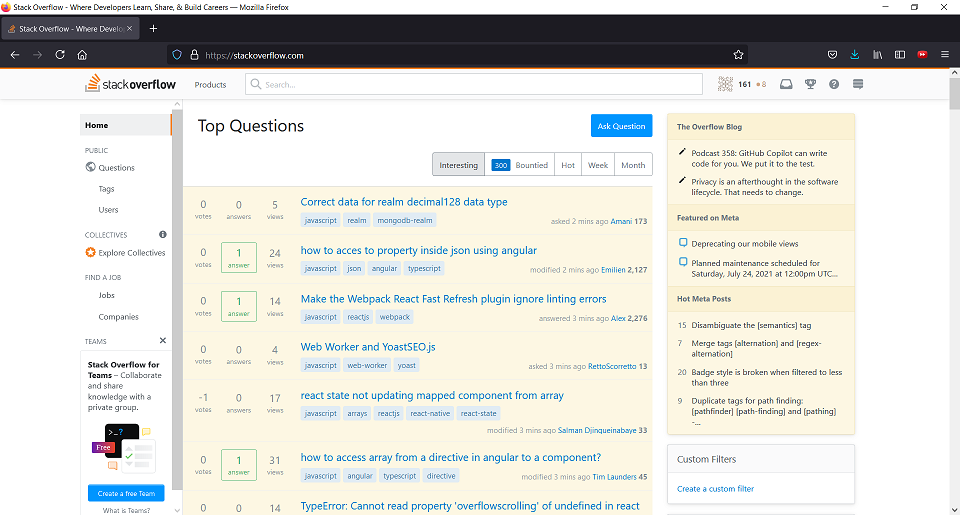
Task: Select the Week filter tab
Action: click(598, 165)
